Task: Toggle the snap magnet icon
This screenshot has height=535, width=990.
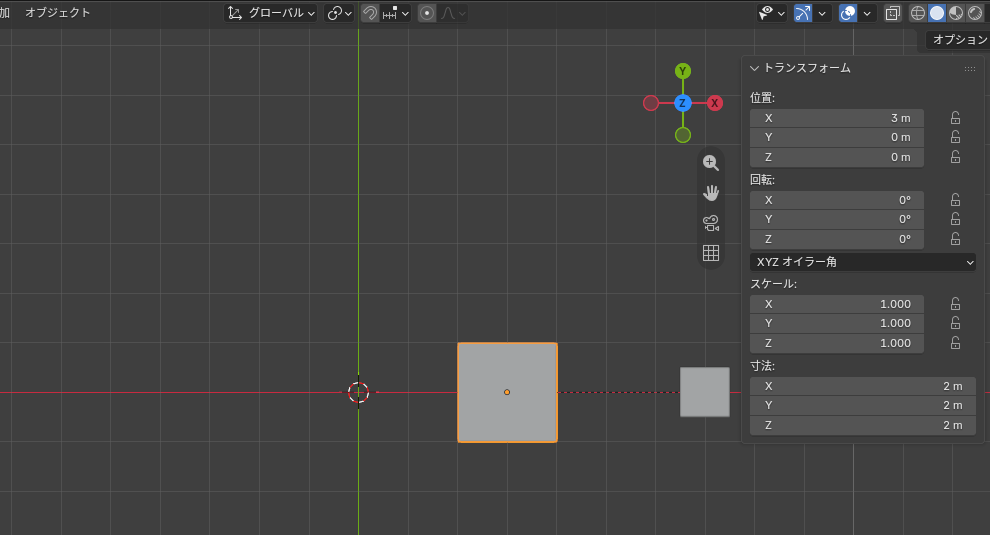Action: [x=370, y=13]
